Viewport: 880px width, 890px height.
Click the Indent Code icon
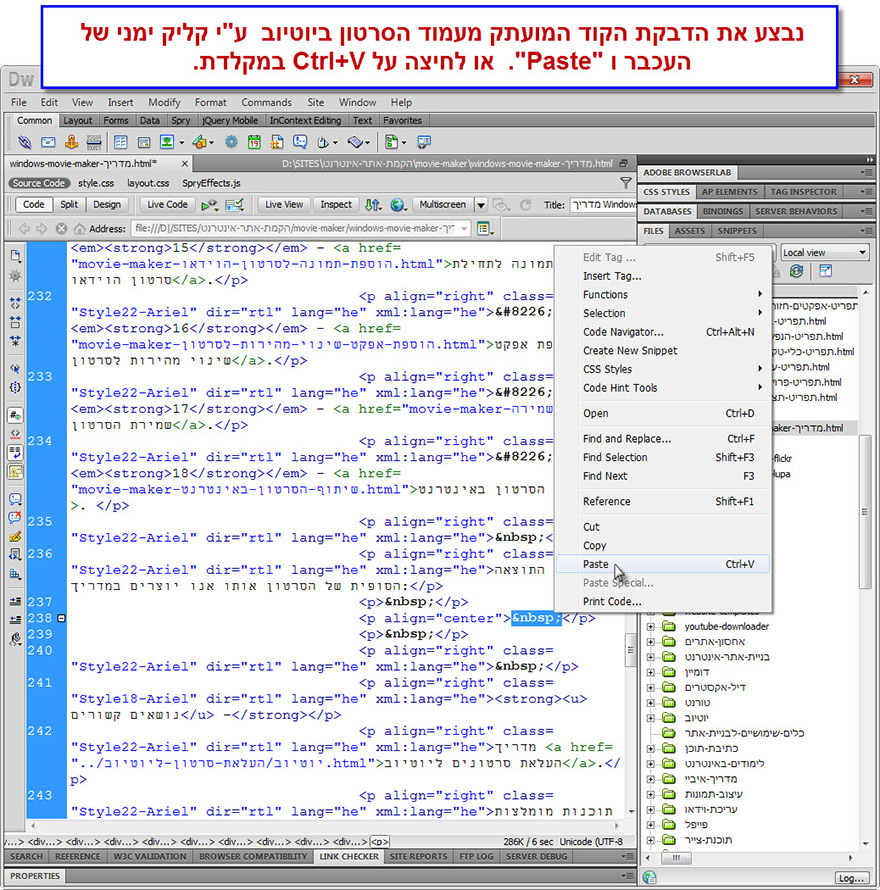15,601
